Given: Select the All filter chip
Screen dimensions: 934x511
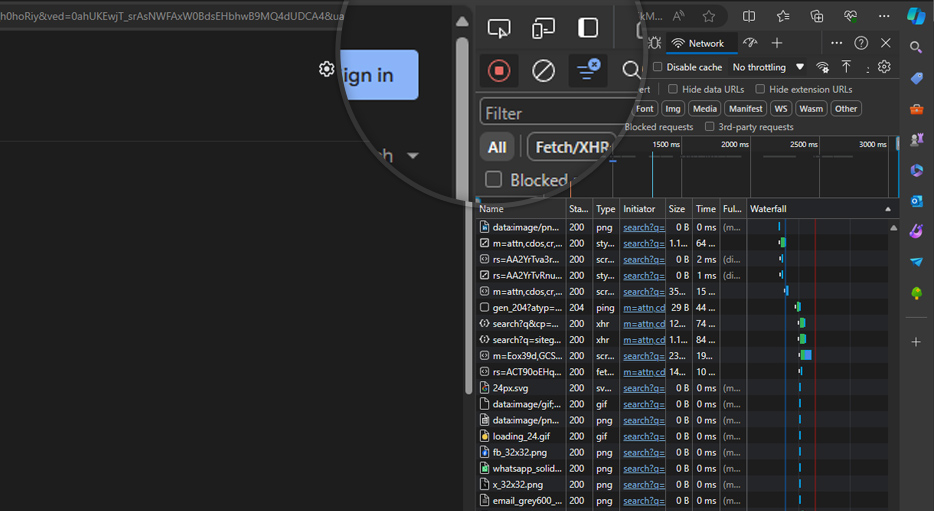Looking at the screenshot, I should (497, 147).
